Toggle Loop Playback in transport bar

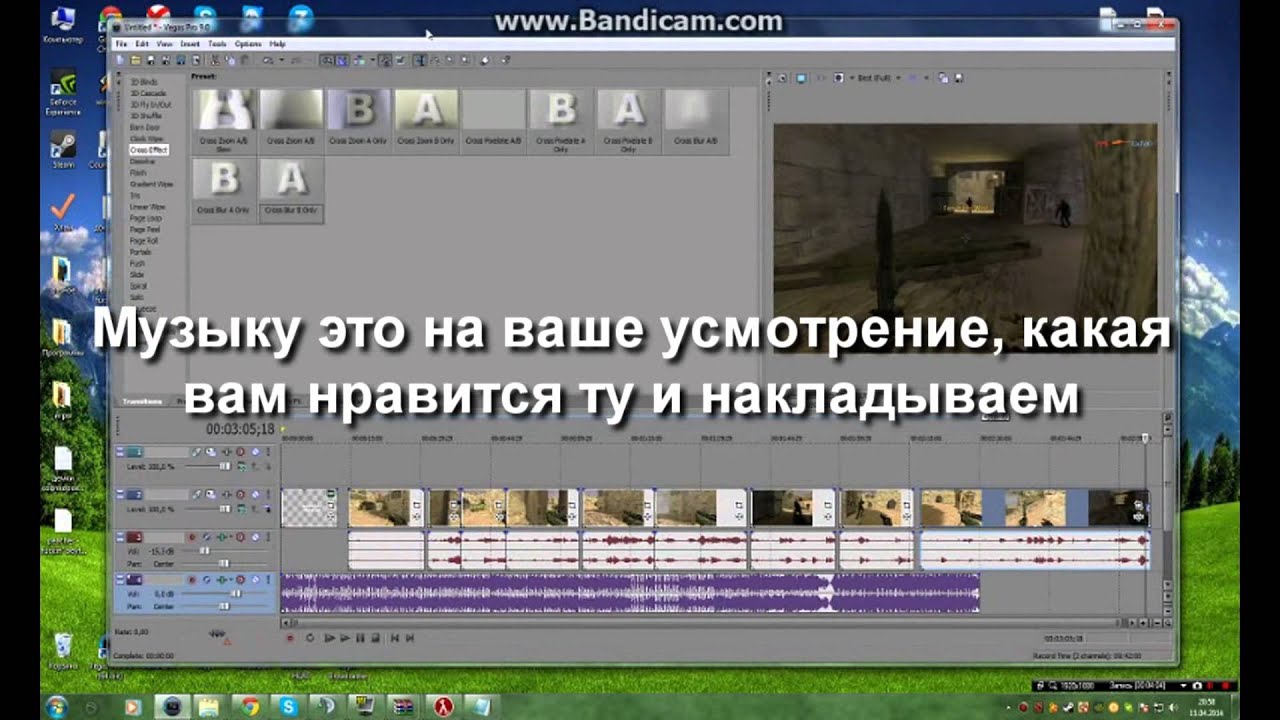[x=310, y=638]
